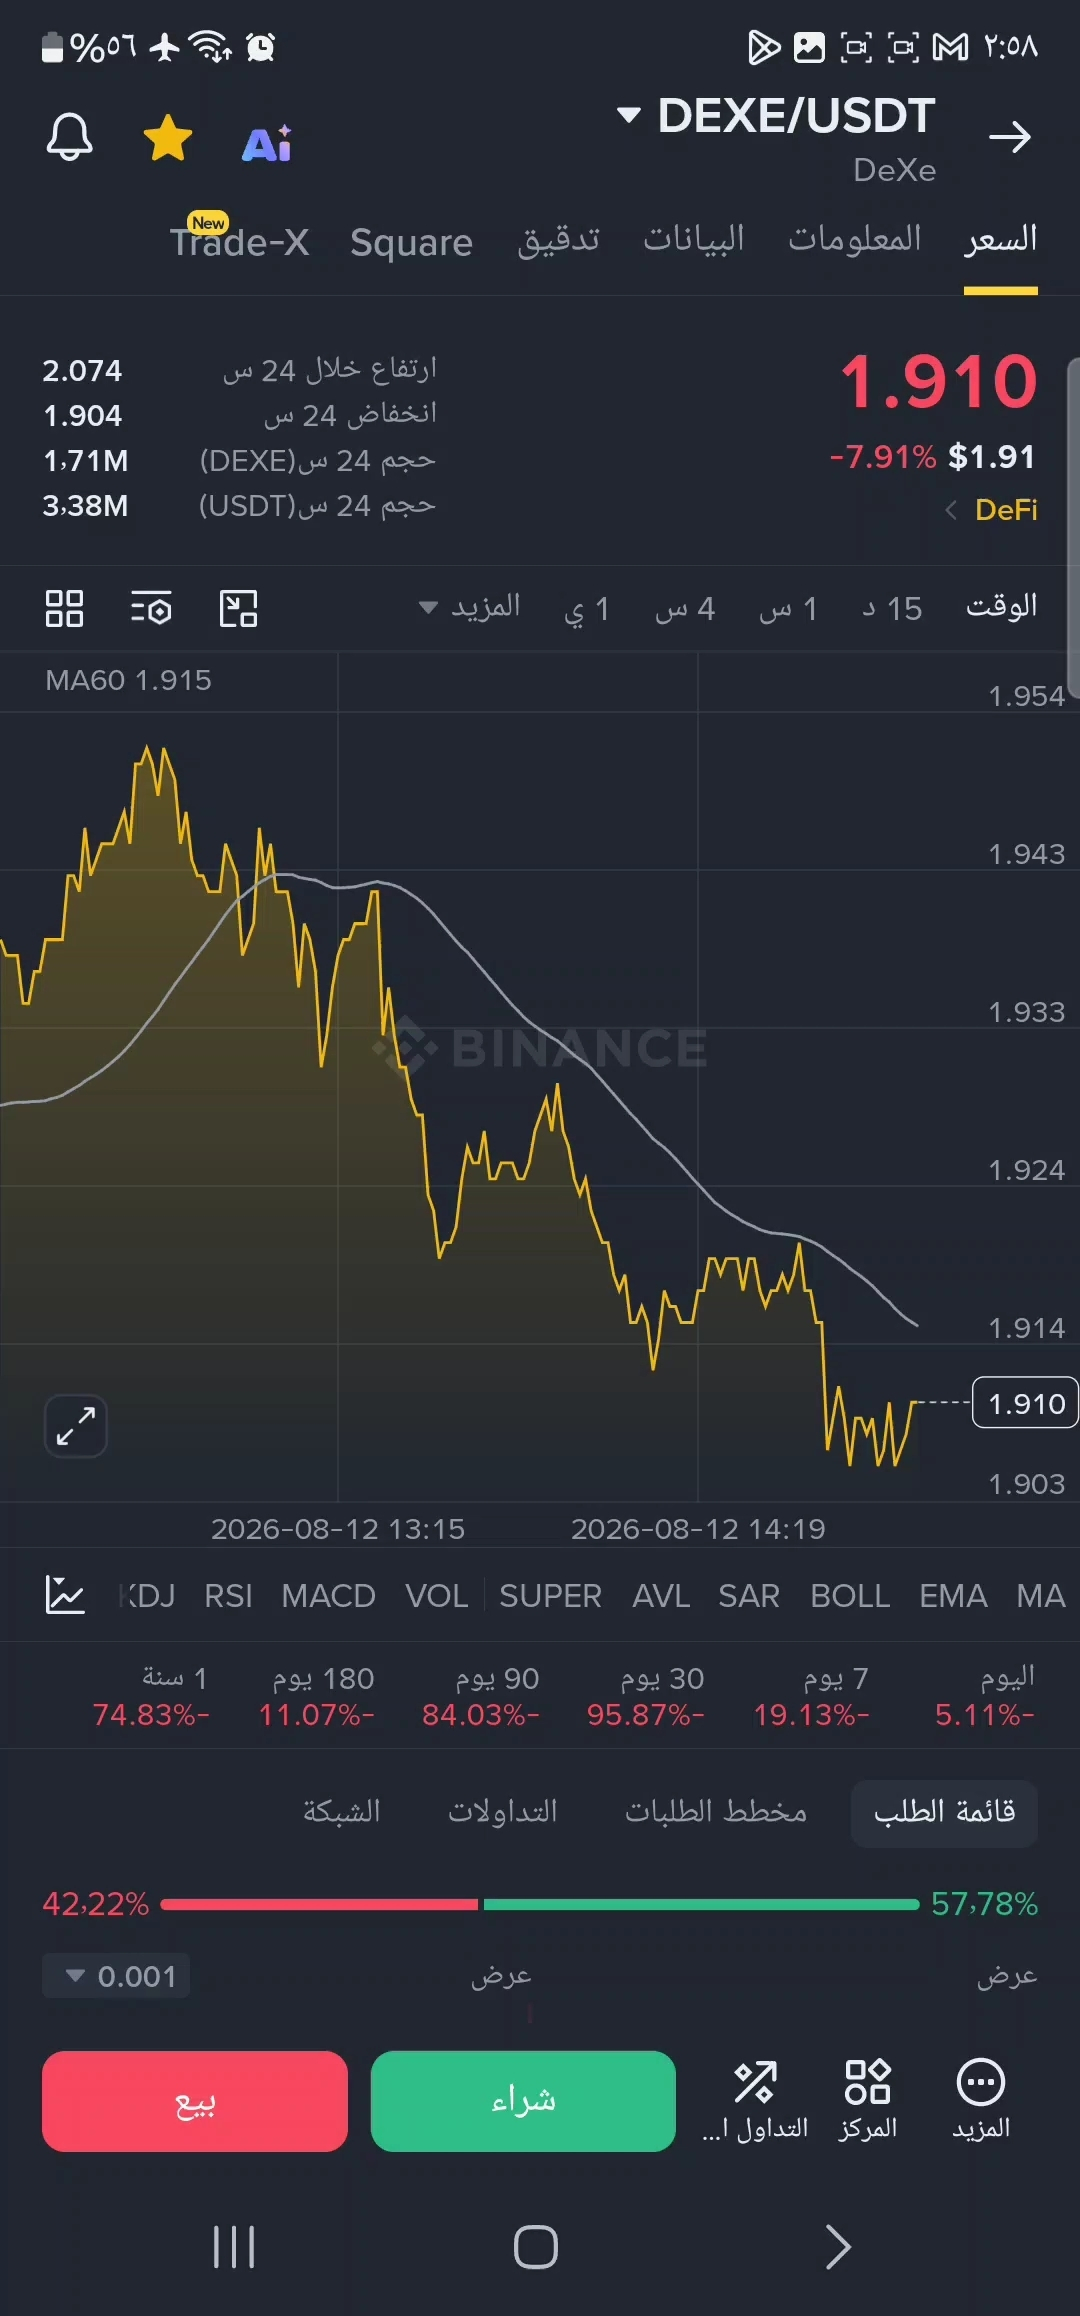Toggle the EMA indicator
Viewport: 1080px width, 2316px height.
(953, 1596)
